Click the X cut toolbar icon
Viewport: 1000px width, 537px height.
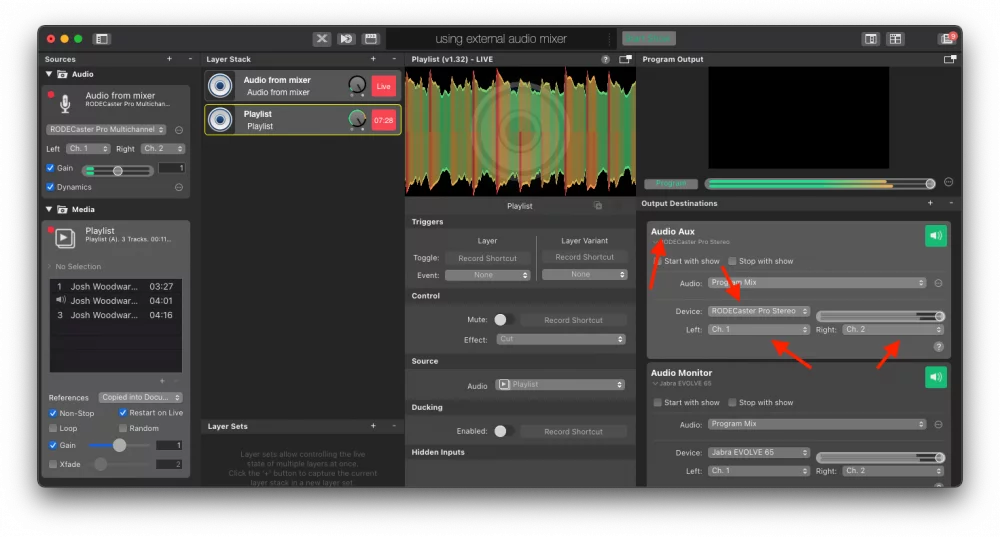[321, 39]
